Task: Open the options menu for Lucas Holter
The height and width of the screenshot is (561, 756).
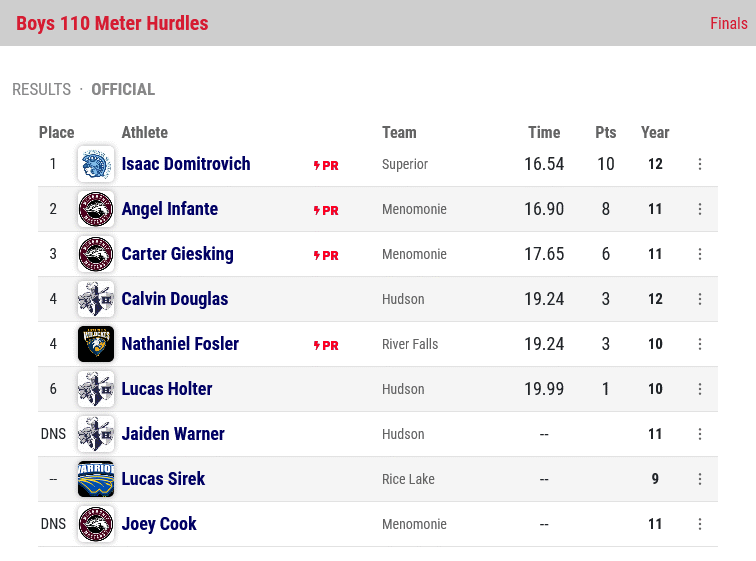Action: click(700, 389)
